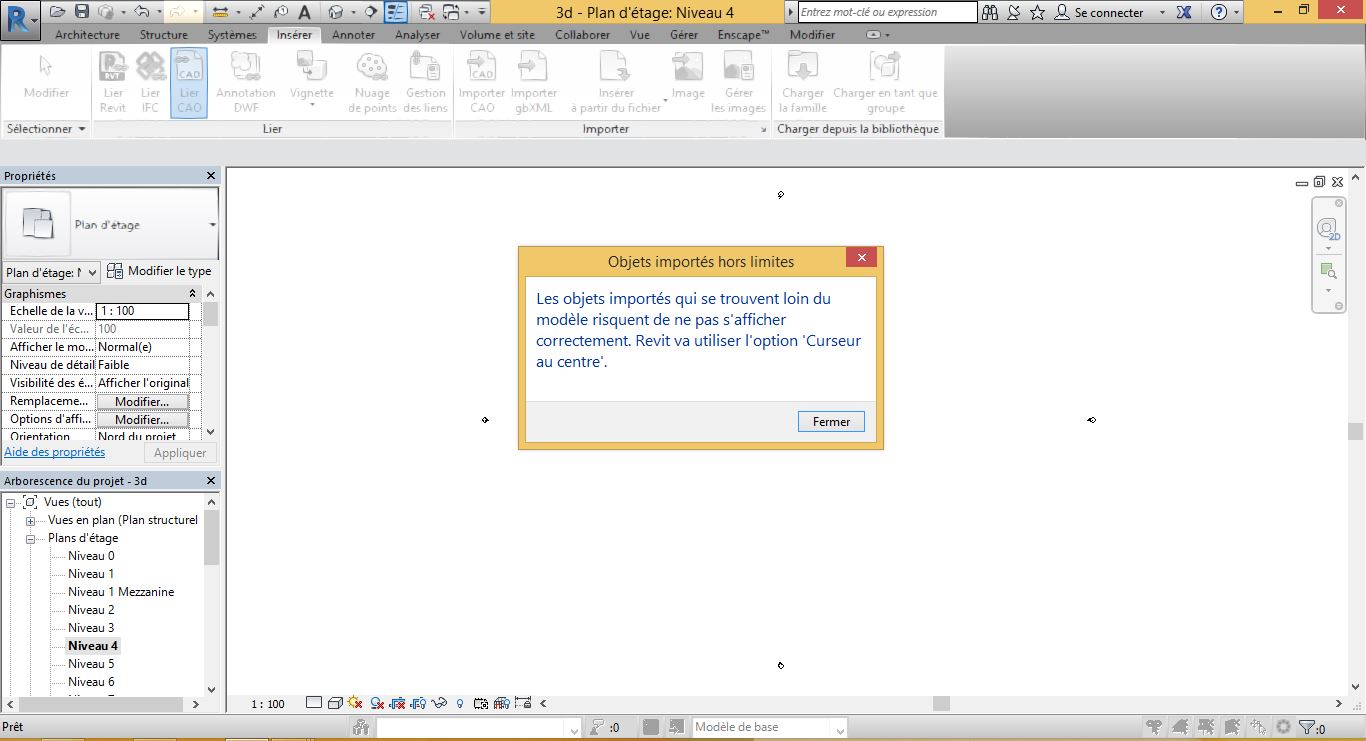Switch to the Annoter ribbon tab

353,35
